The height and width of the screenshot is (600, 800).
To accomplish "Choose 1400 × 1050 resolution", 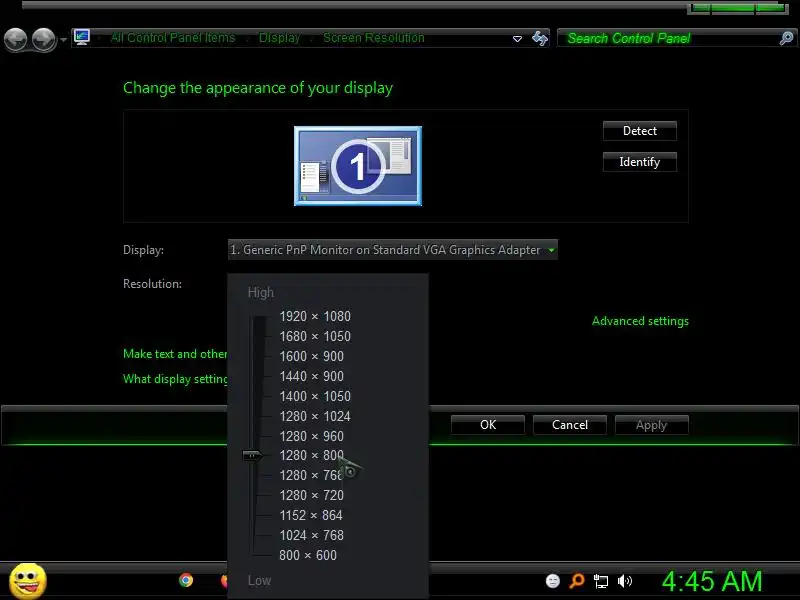I will [x=315, y=396].
